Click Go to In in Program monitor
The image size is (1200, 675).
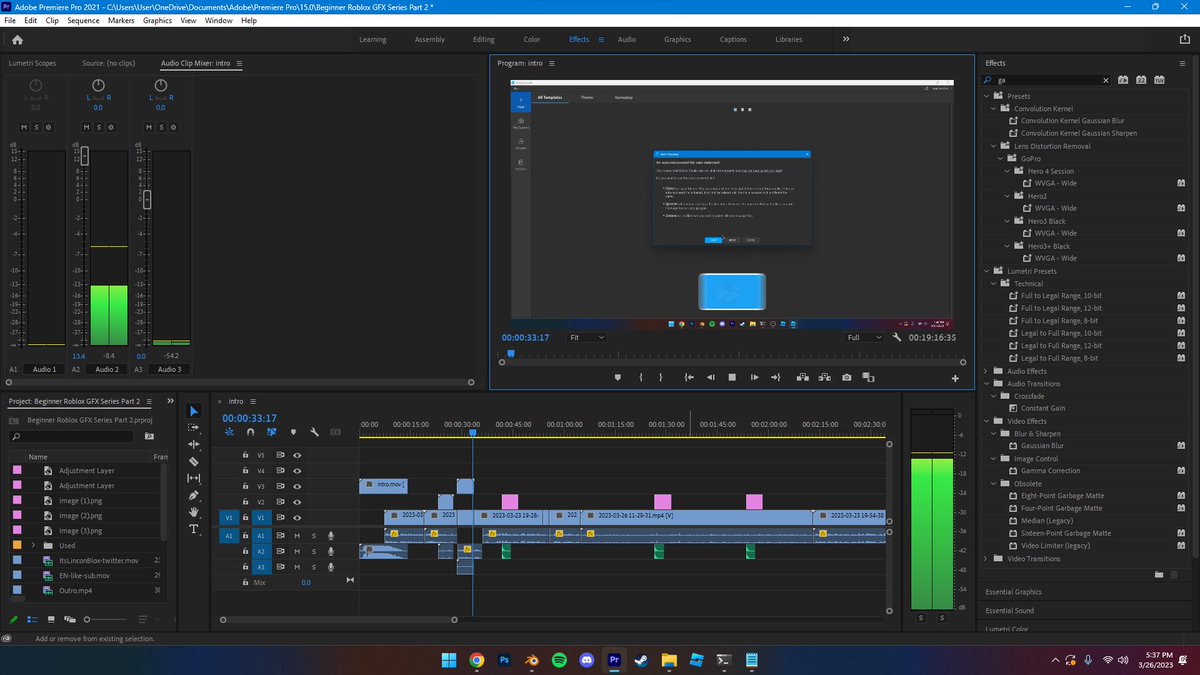coord(689,377)
